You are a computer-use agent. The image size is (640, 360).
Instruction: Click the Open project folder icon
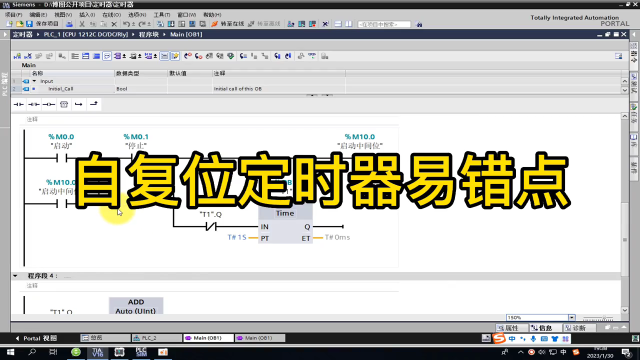tap(19, 24)
